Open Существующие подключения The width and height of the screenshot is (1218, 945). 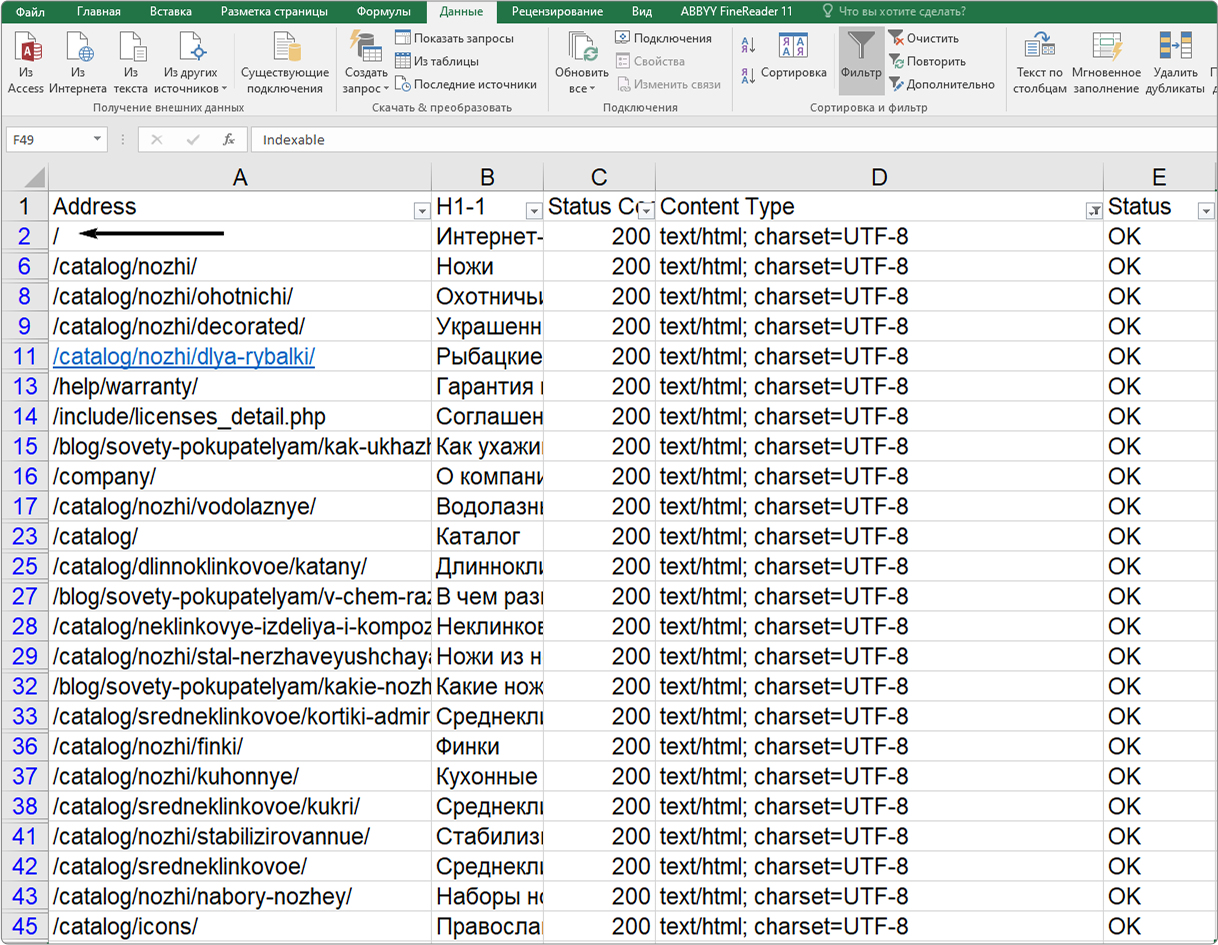pos(286,63)
